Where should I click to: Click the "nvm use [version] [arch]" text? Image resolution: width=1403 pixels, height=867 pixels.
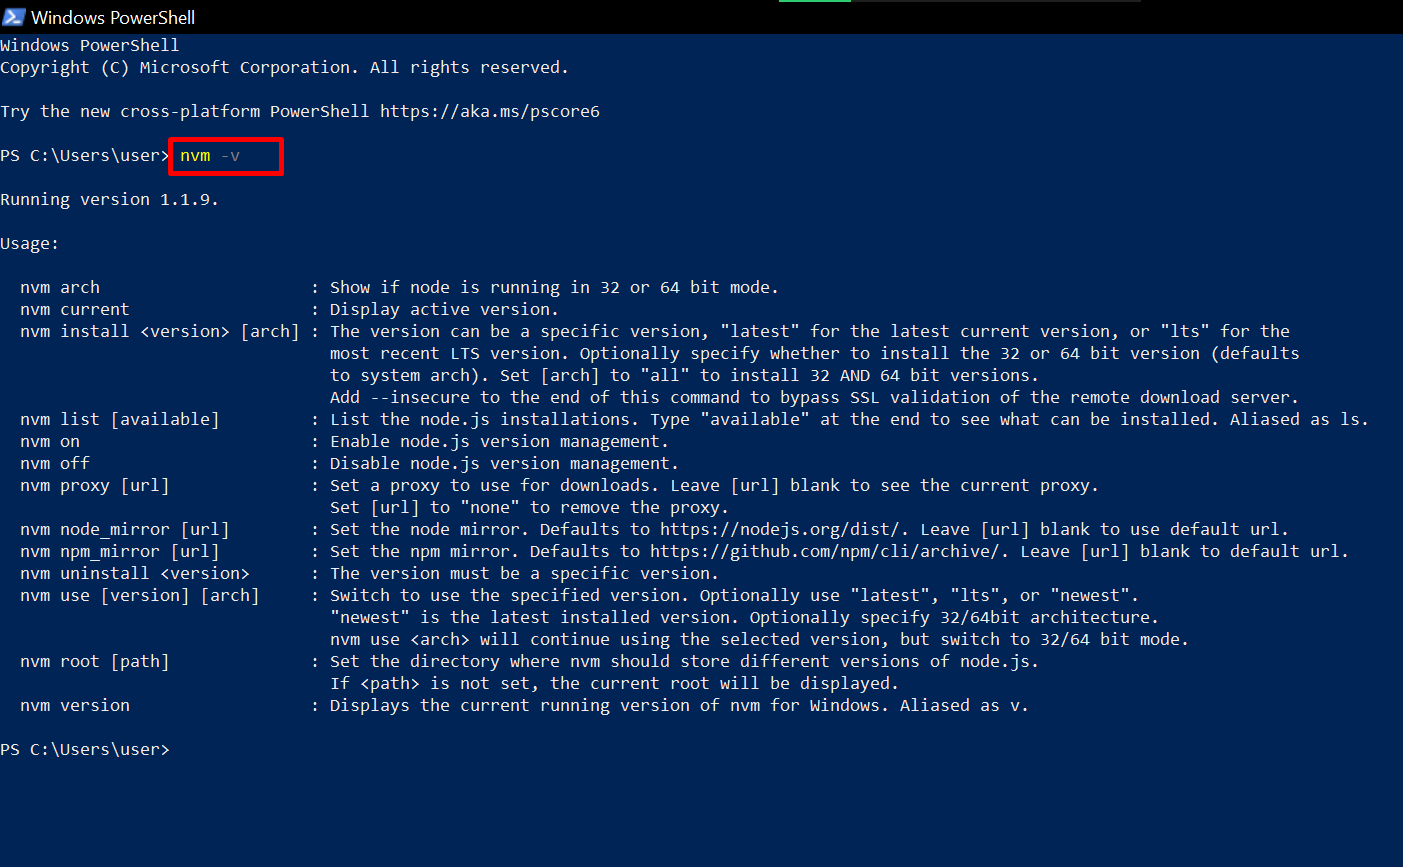(140, 595)
